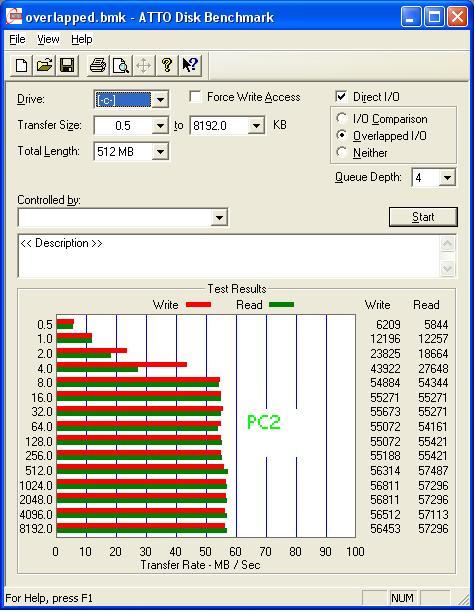Viewport: 475px width, 612px height.
Task: Click the 2.0 row label in chart
Action: coord(45,354)
